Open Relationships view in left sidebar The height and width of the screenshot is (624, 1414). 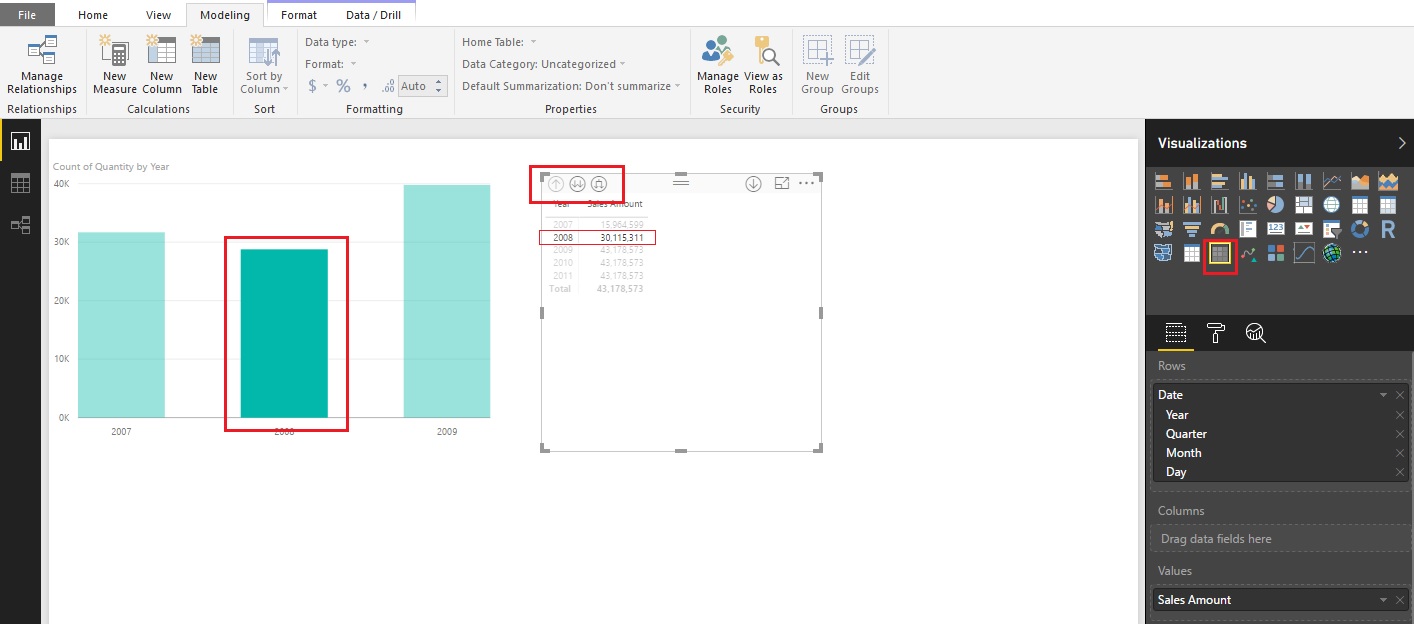20,225
